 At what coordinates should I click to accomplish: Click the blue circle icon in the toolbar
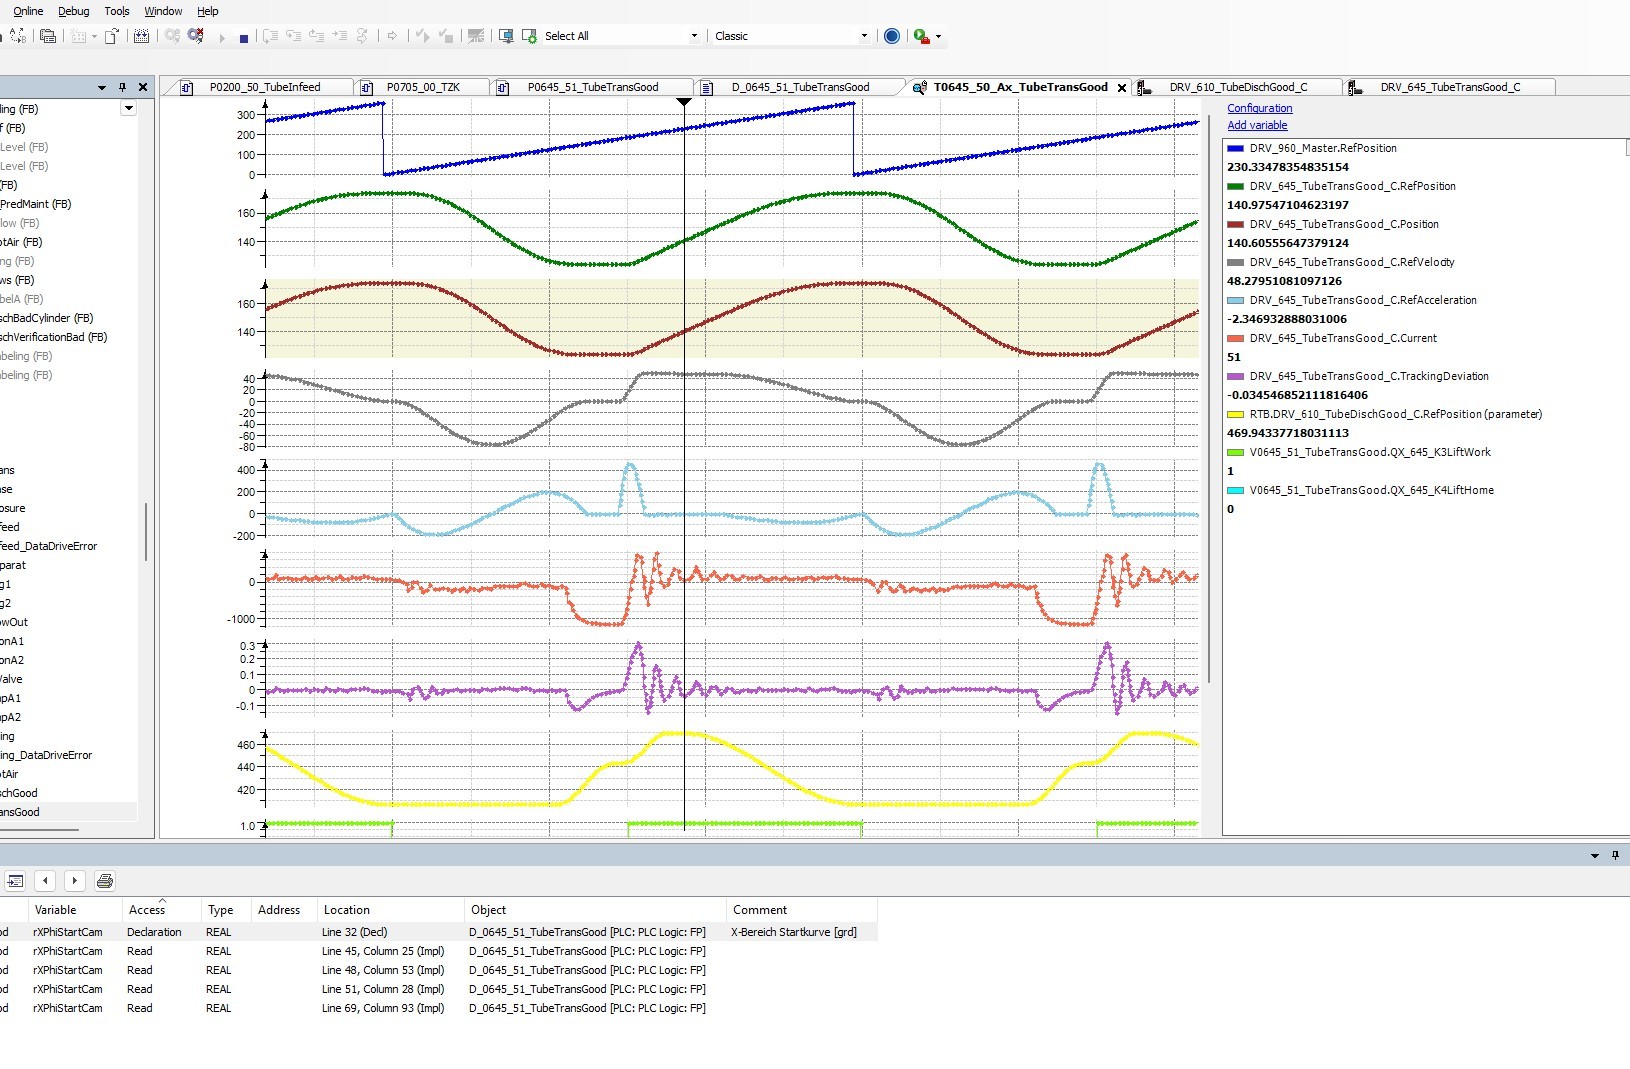[x=892, y=36]
